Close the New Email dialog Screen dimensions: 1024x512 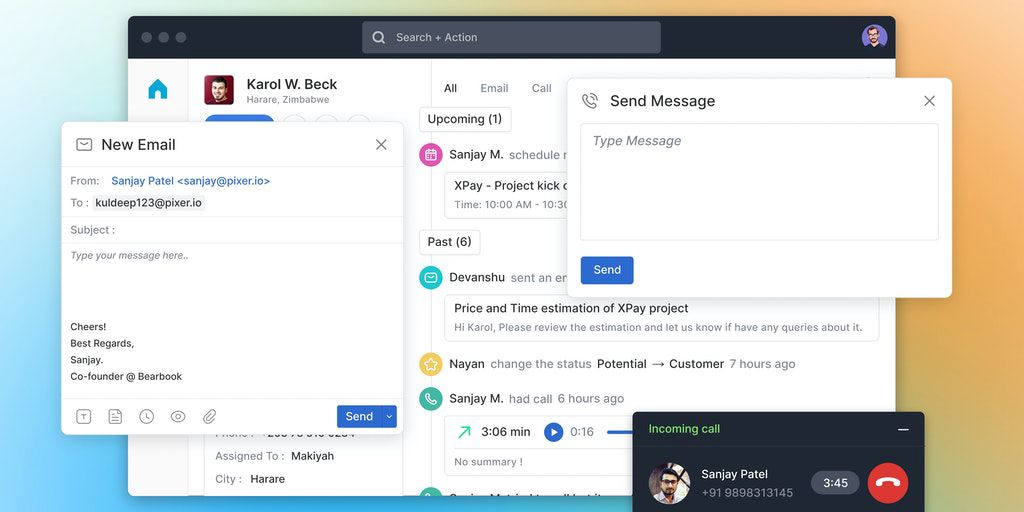point(381,144)
